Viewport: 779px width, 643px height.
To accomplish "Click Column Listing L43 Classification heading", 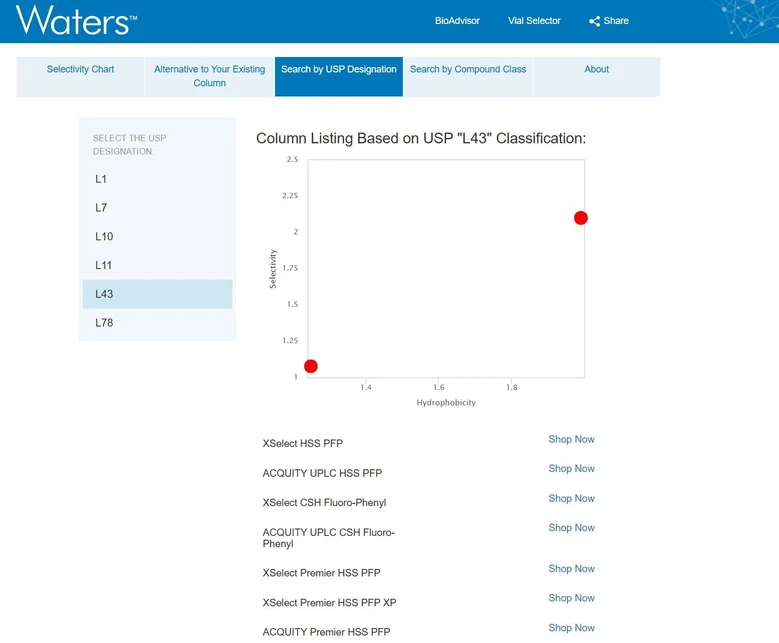I will point(421,138).
